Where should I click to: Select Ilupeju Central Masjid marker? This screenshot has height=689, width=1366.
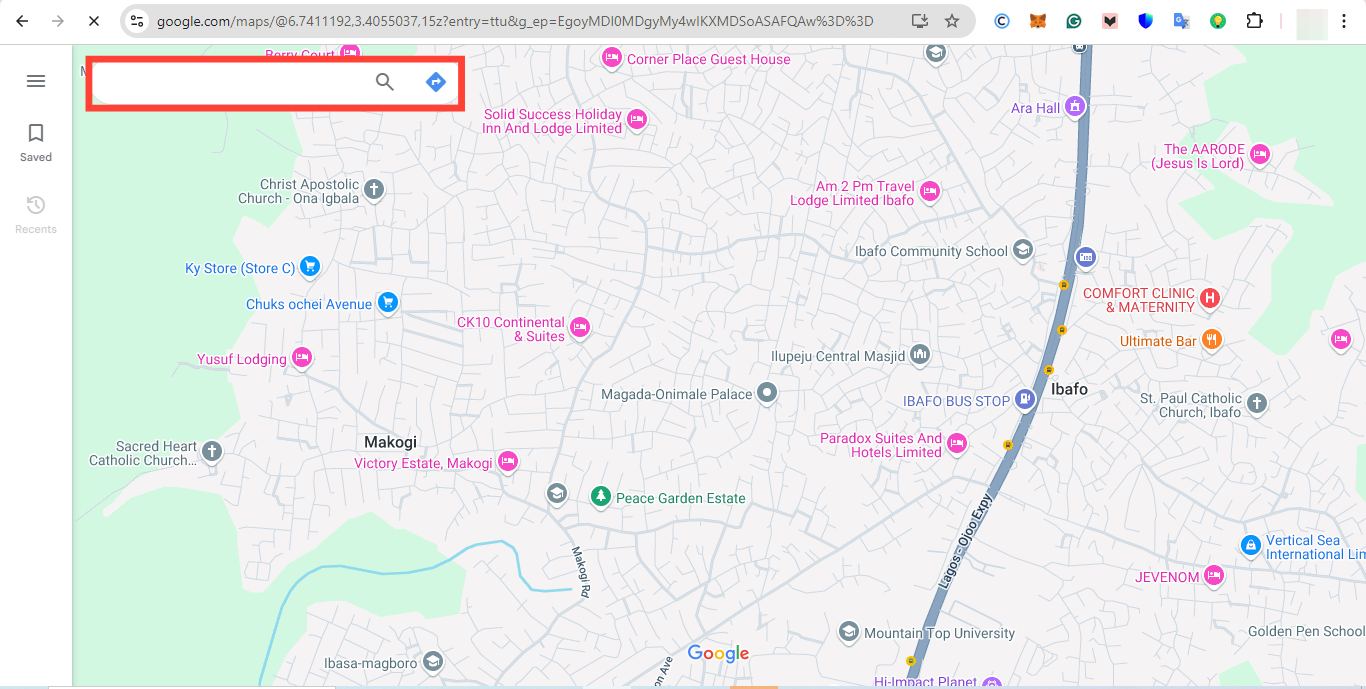click(x=920, y=354)
